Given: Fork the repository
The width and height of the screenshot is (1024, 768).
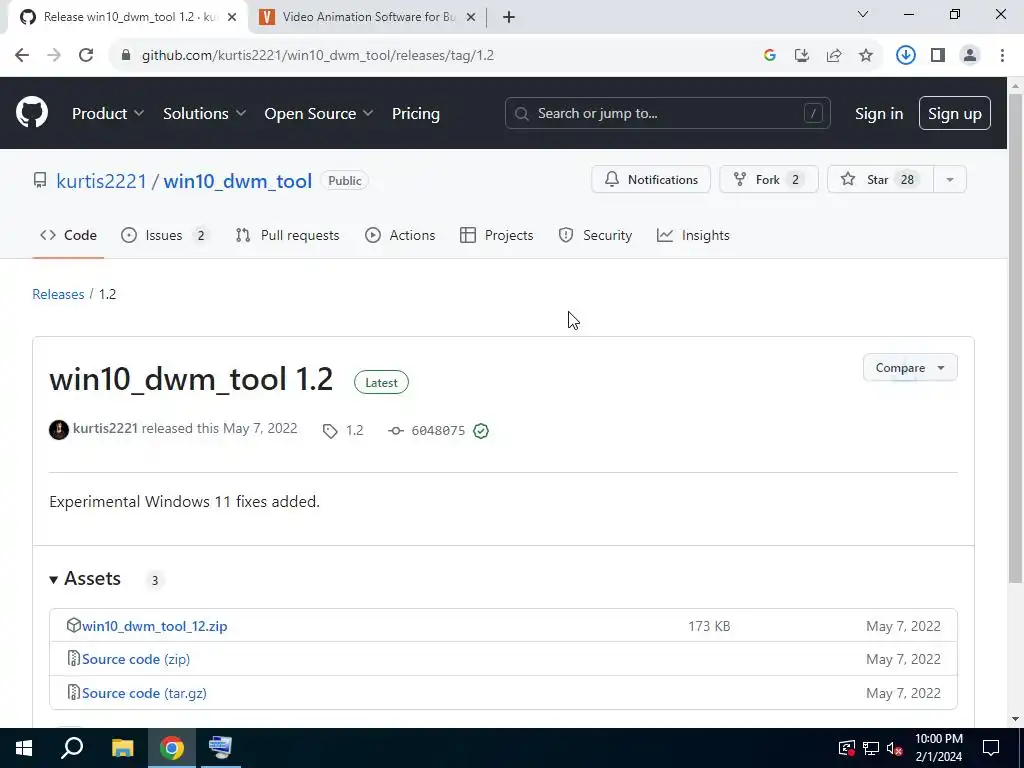Looking at the screenshot, I should click(x=769, y=180).
